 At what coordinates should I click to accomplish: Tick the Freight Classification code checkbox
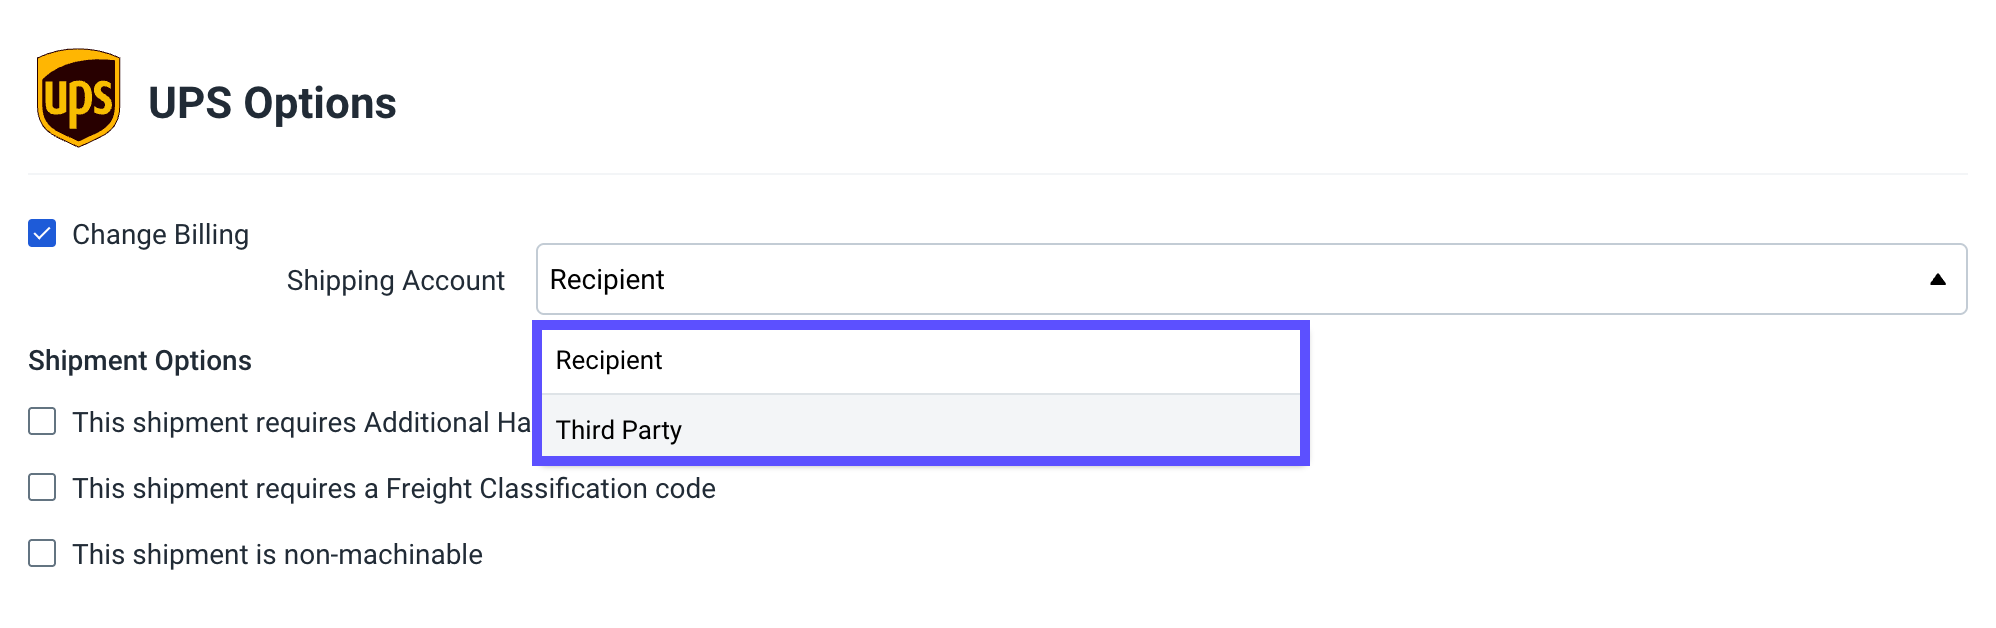pyautogui.click(x=42, y=487)
